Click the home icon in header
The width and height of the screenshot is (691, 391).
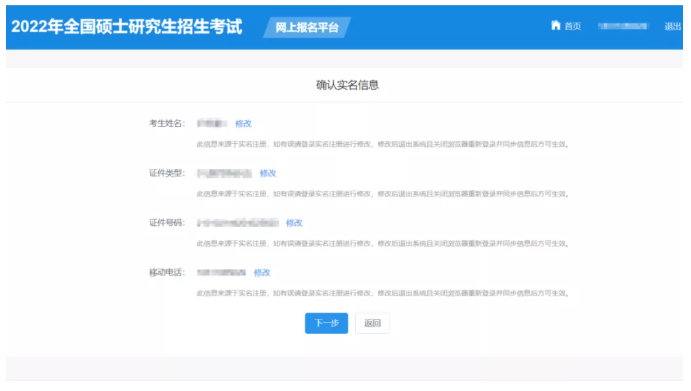click(x=556, y=25)
